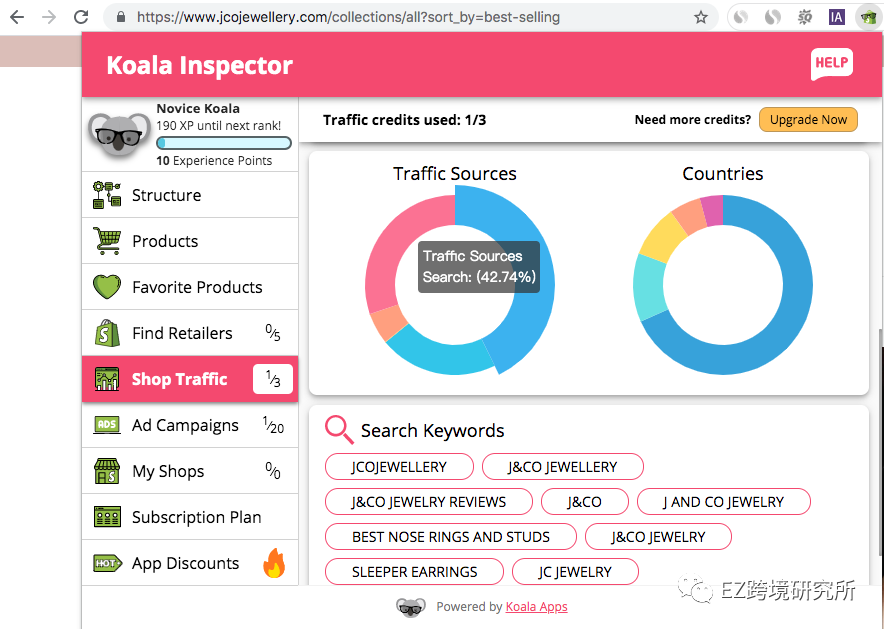The height and width of the screenshot is (629, 884).
Task: Click the Koala Inspector extension toolbar icon
Action: pos(868,17)
